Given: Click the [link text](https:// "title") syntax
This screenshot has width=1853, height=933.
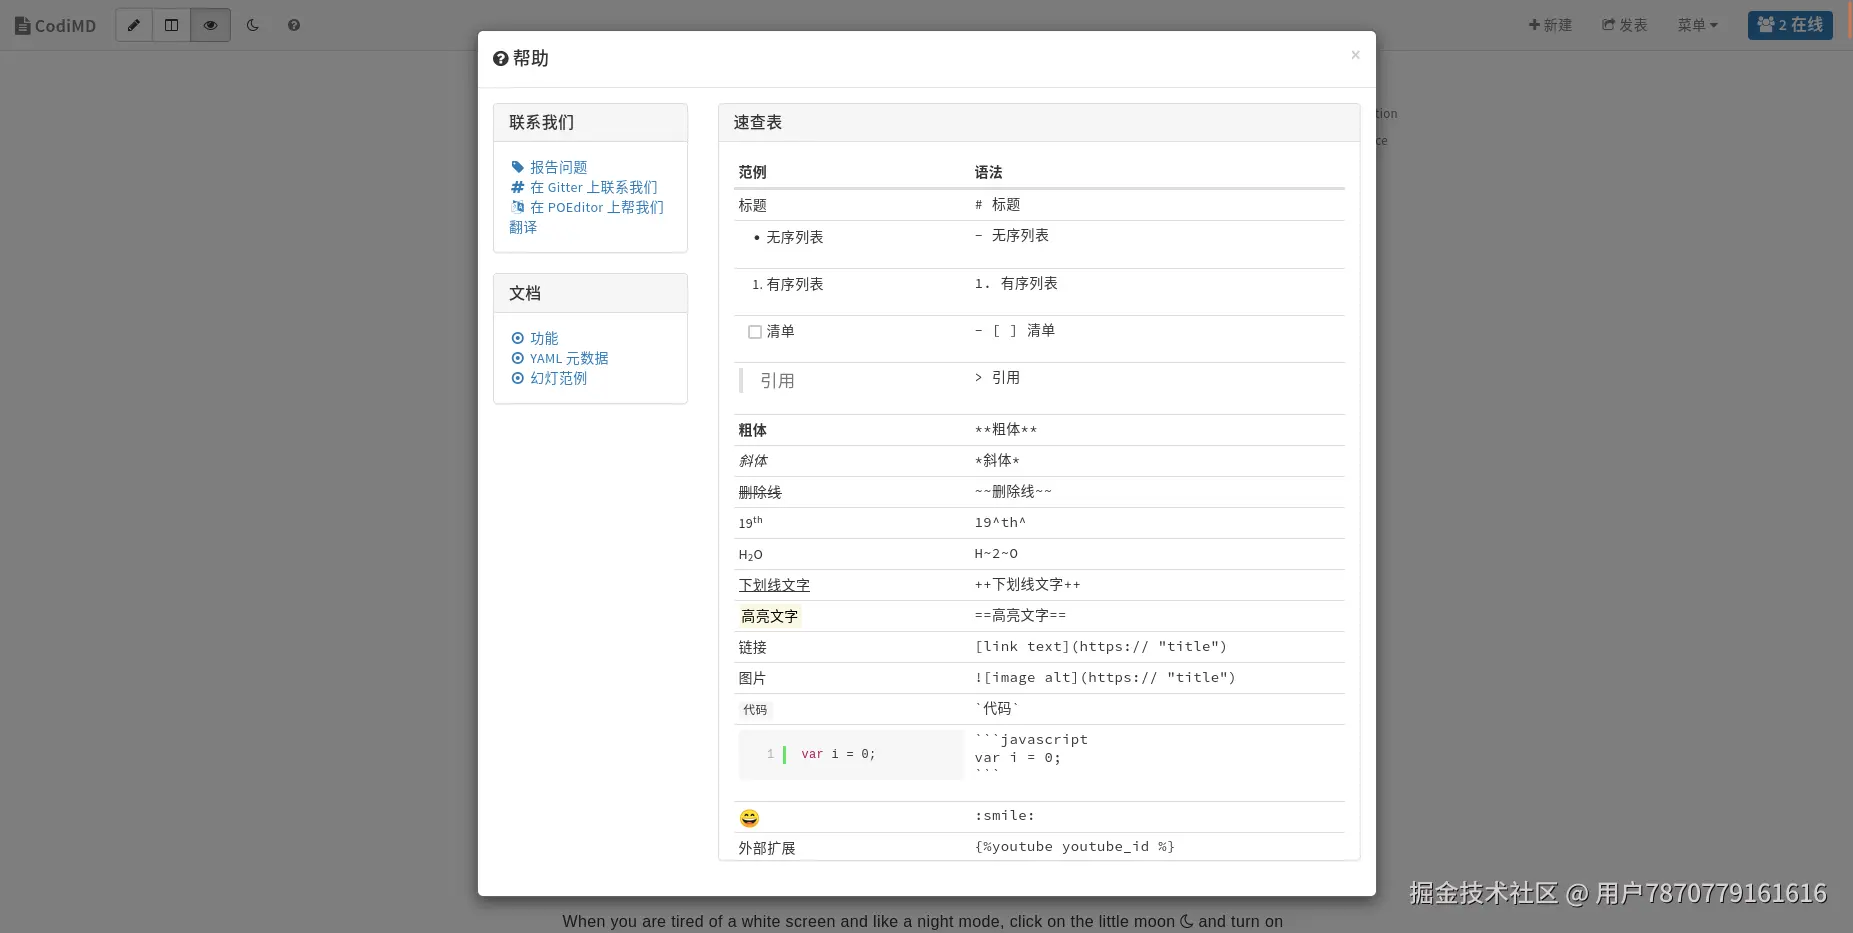Looking at the screenshot, I should click(1101, 646).
